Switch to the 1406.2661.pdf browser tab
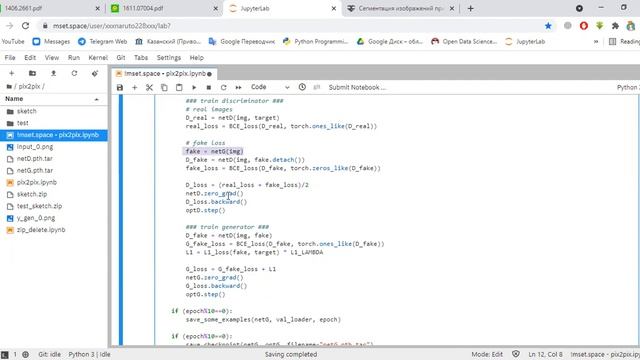Viewport: 640px width, 360px height. [50, 8]
